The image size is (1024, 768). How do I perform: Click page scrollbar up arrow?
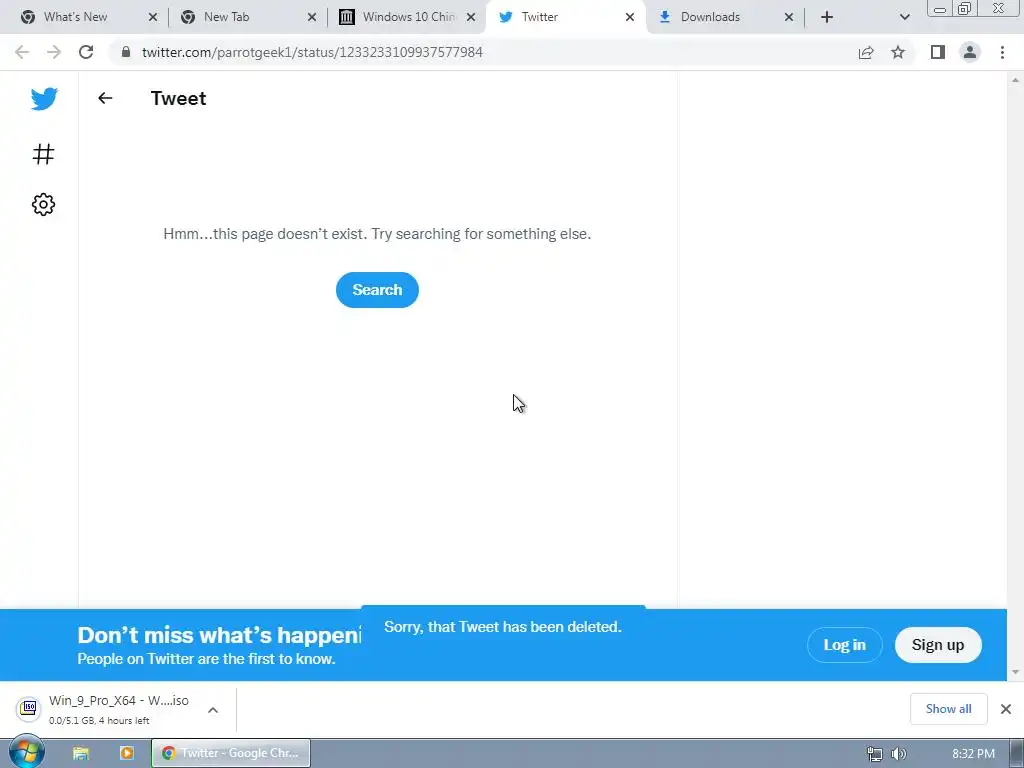pos(1015,80)
